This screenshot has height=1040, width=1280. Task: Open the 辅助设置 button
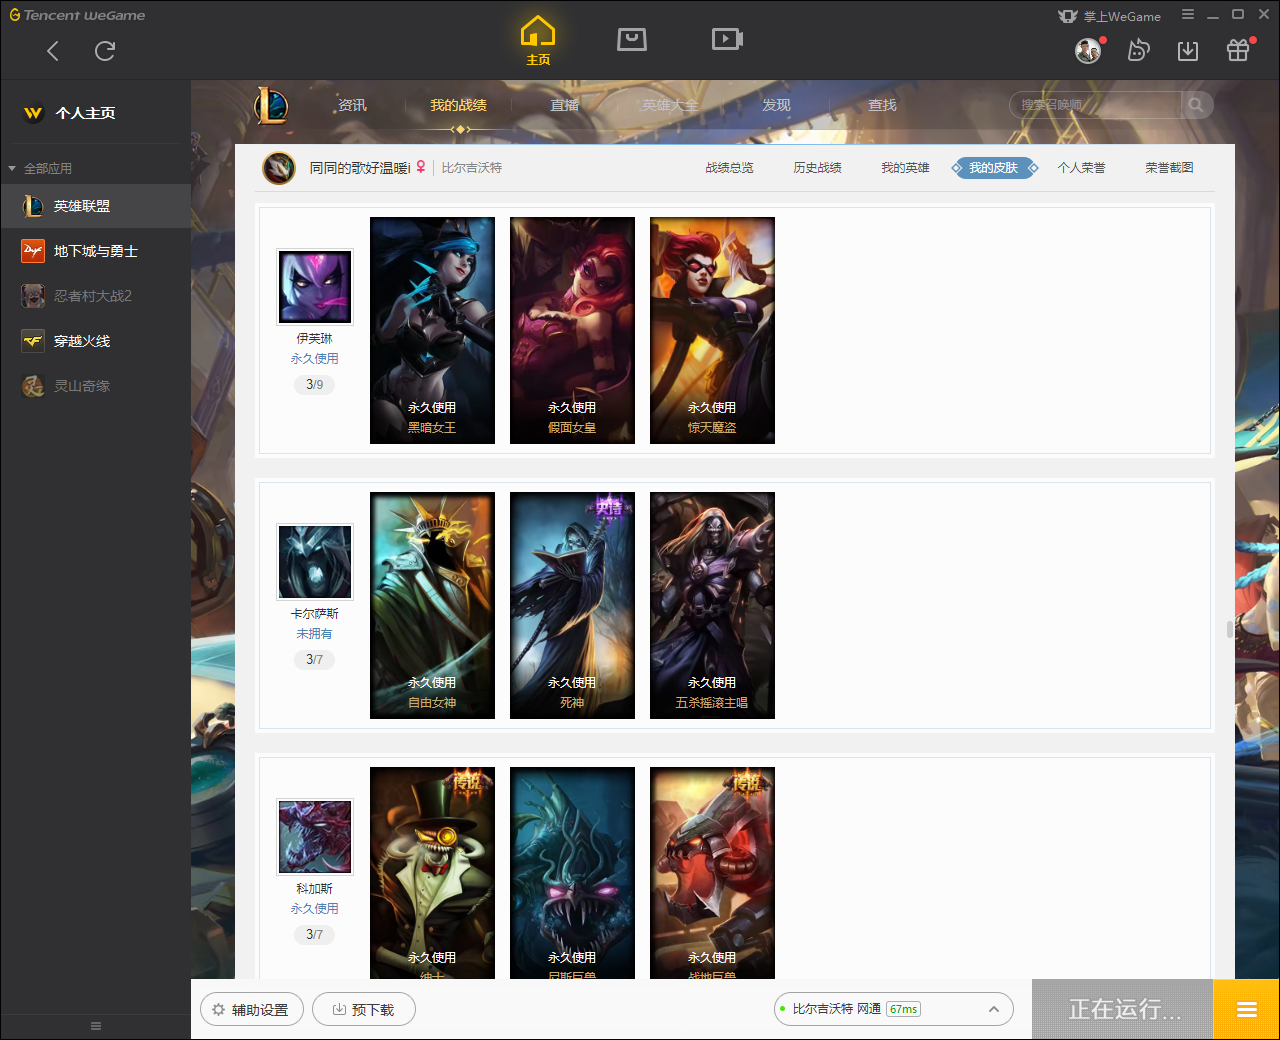(252, 1010)
